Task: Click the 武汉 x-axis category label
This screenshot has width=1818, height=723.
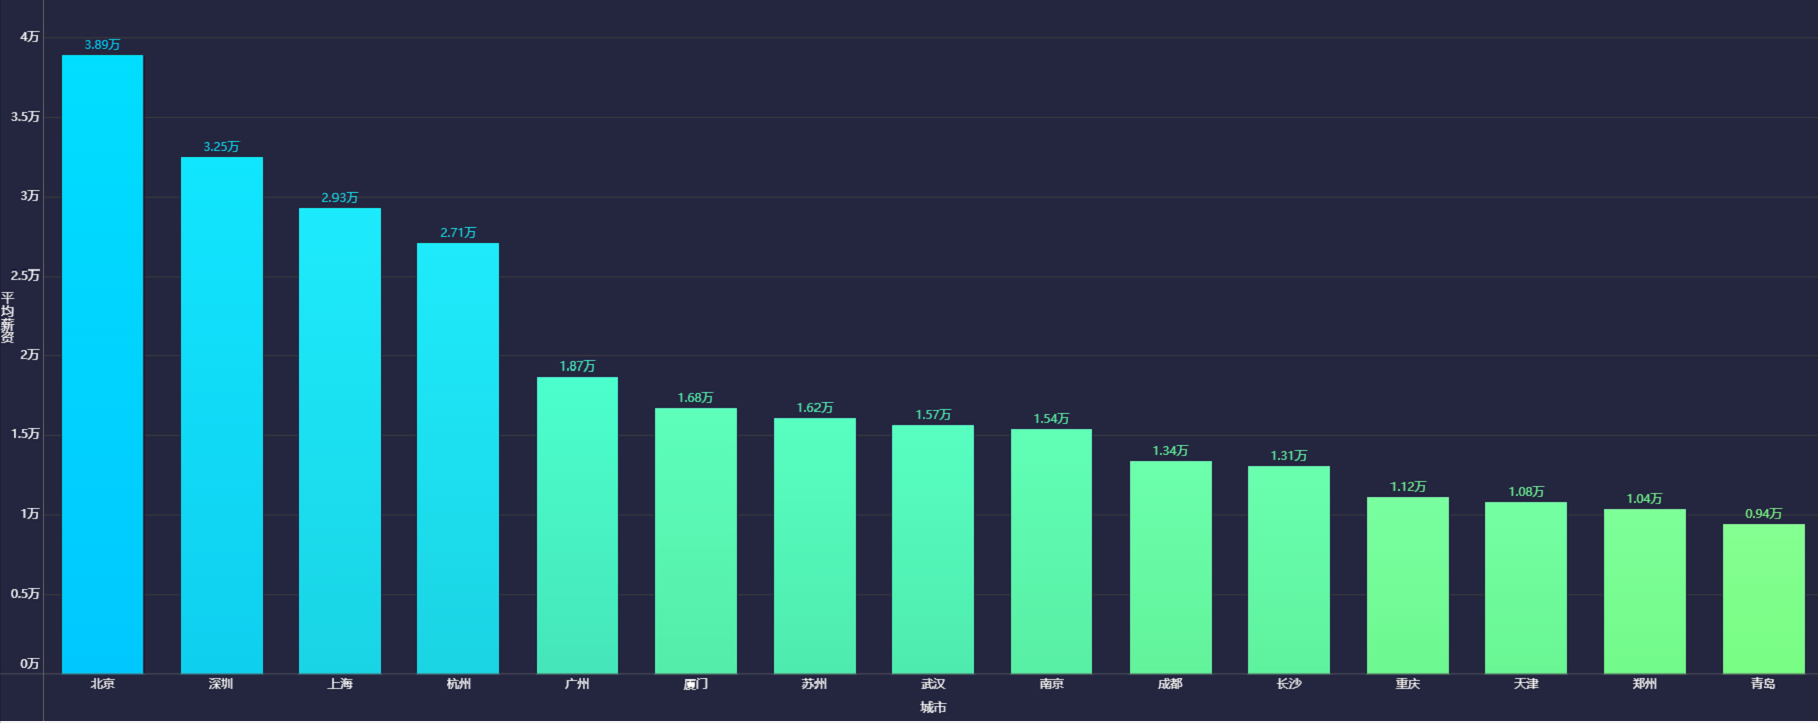Action: click(x=933, y=684)
